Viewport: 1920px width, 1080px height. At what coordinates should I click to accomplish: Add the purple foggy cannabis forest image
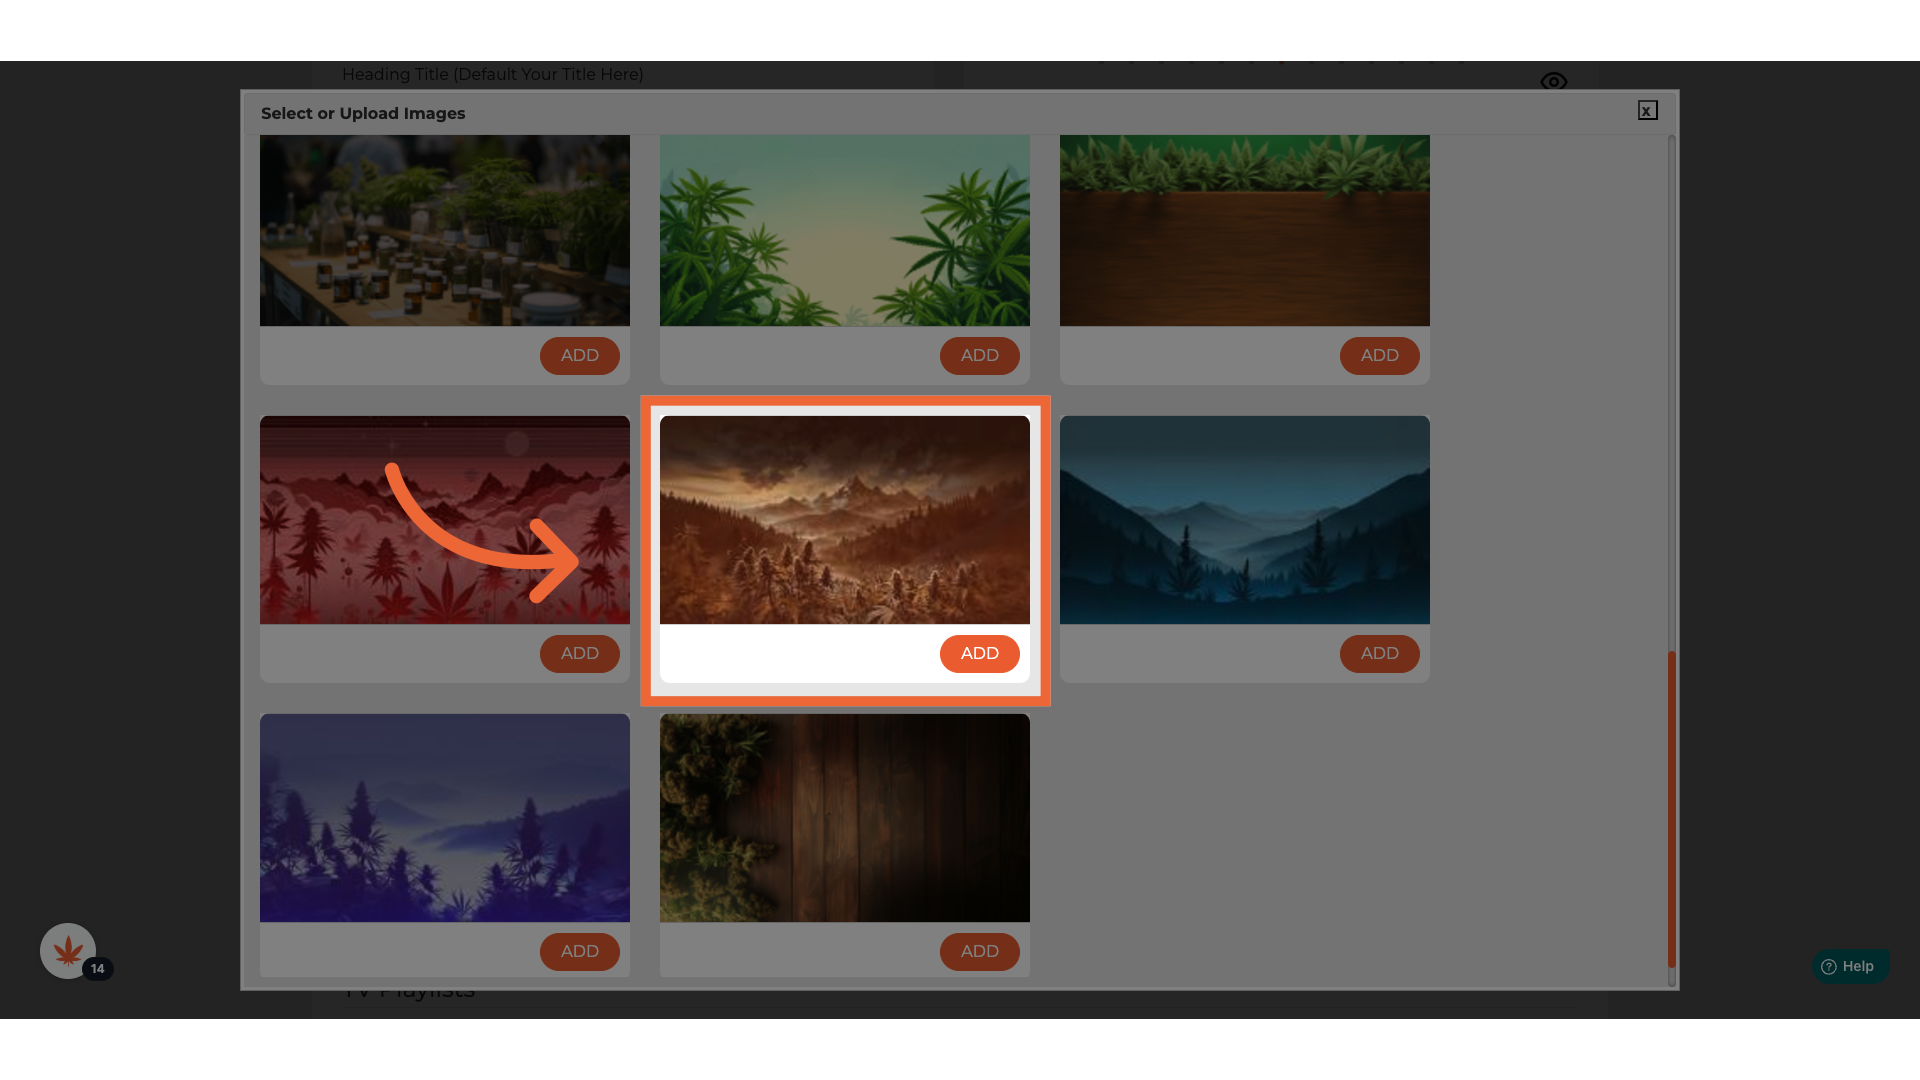pos(579,951)
